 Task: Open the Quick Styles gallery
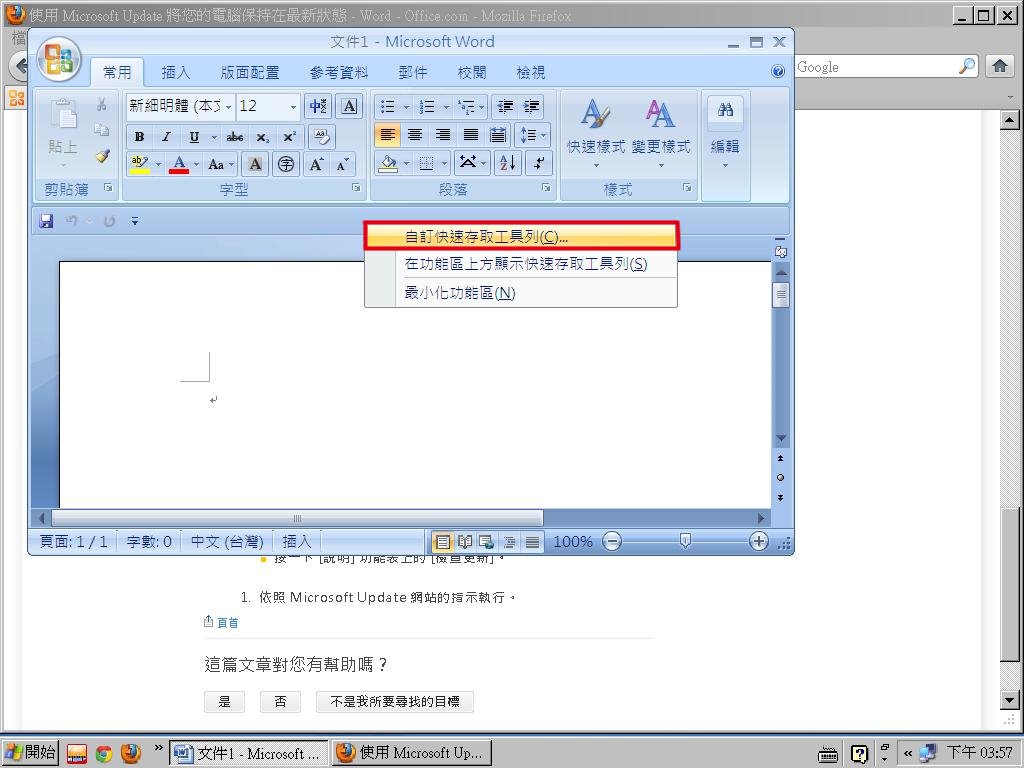596,133
